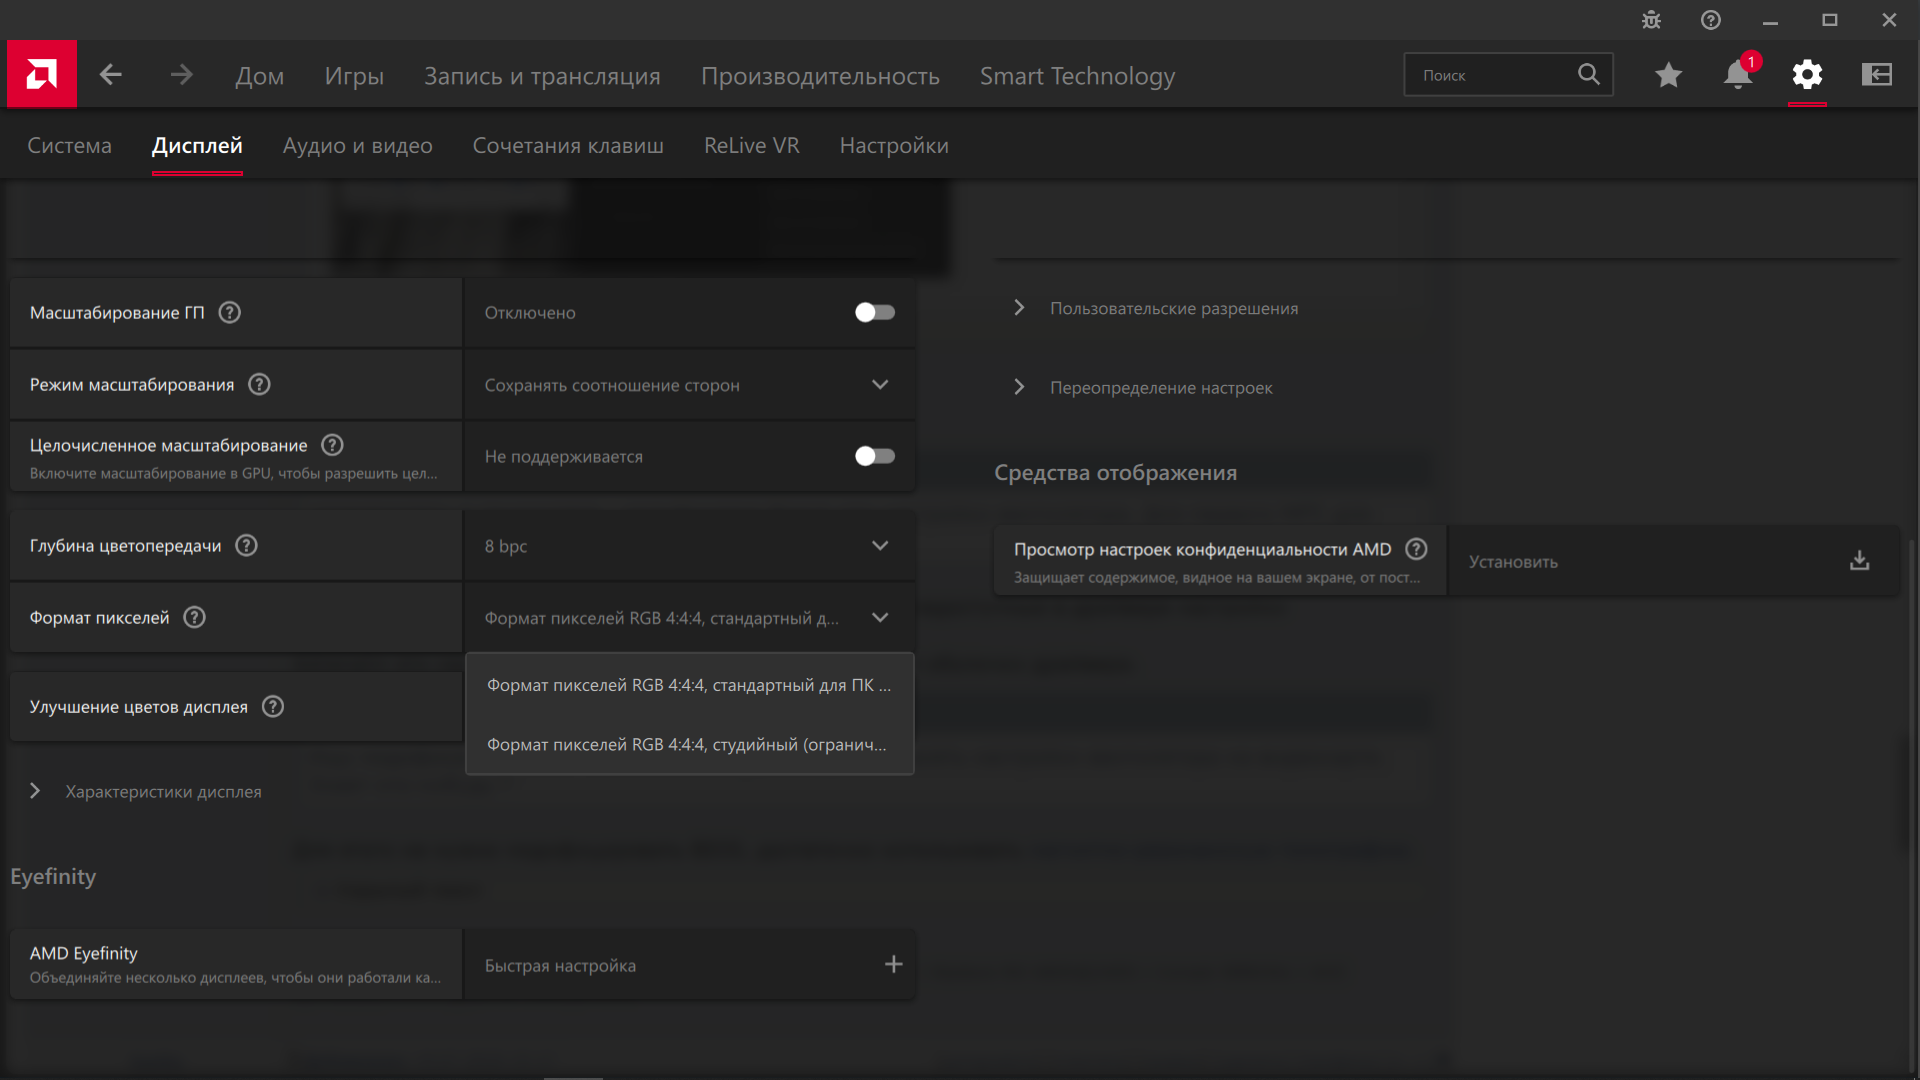
Task: Toggle the sidebar panel icon
Action: pyautogui.click(x=1876, y=75)
